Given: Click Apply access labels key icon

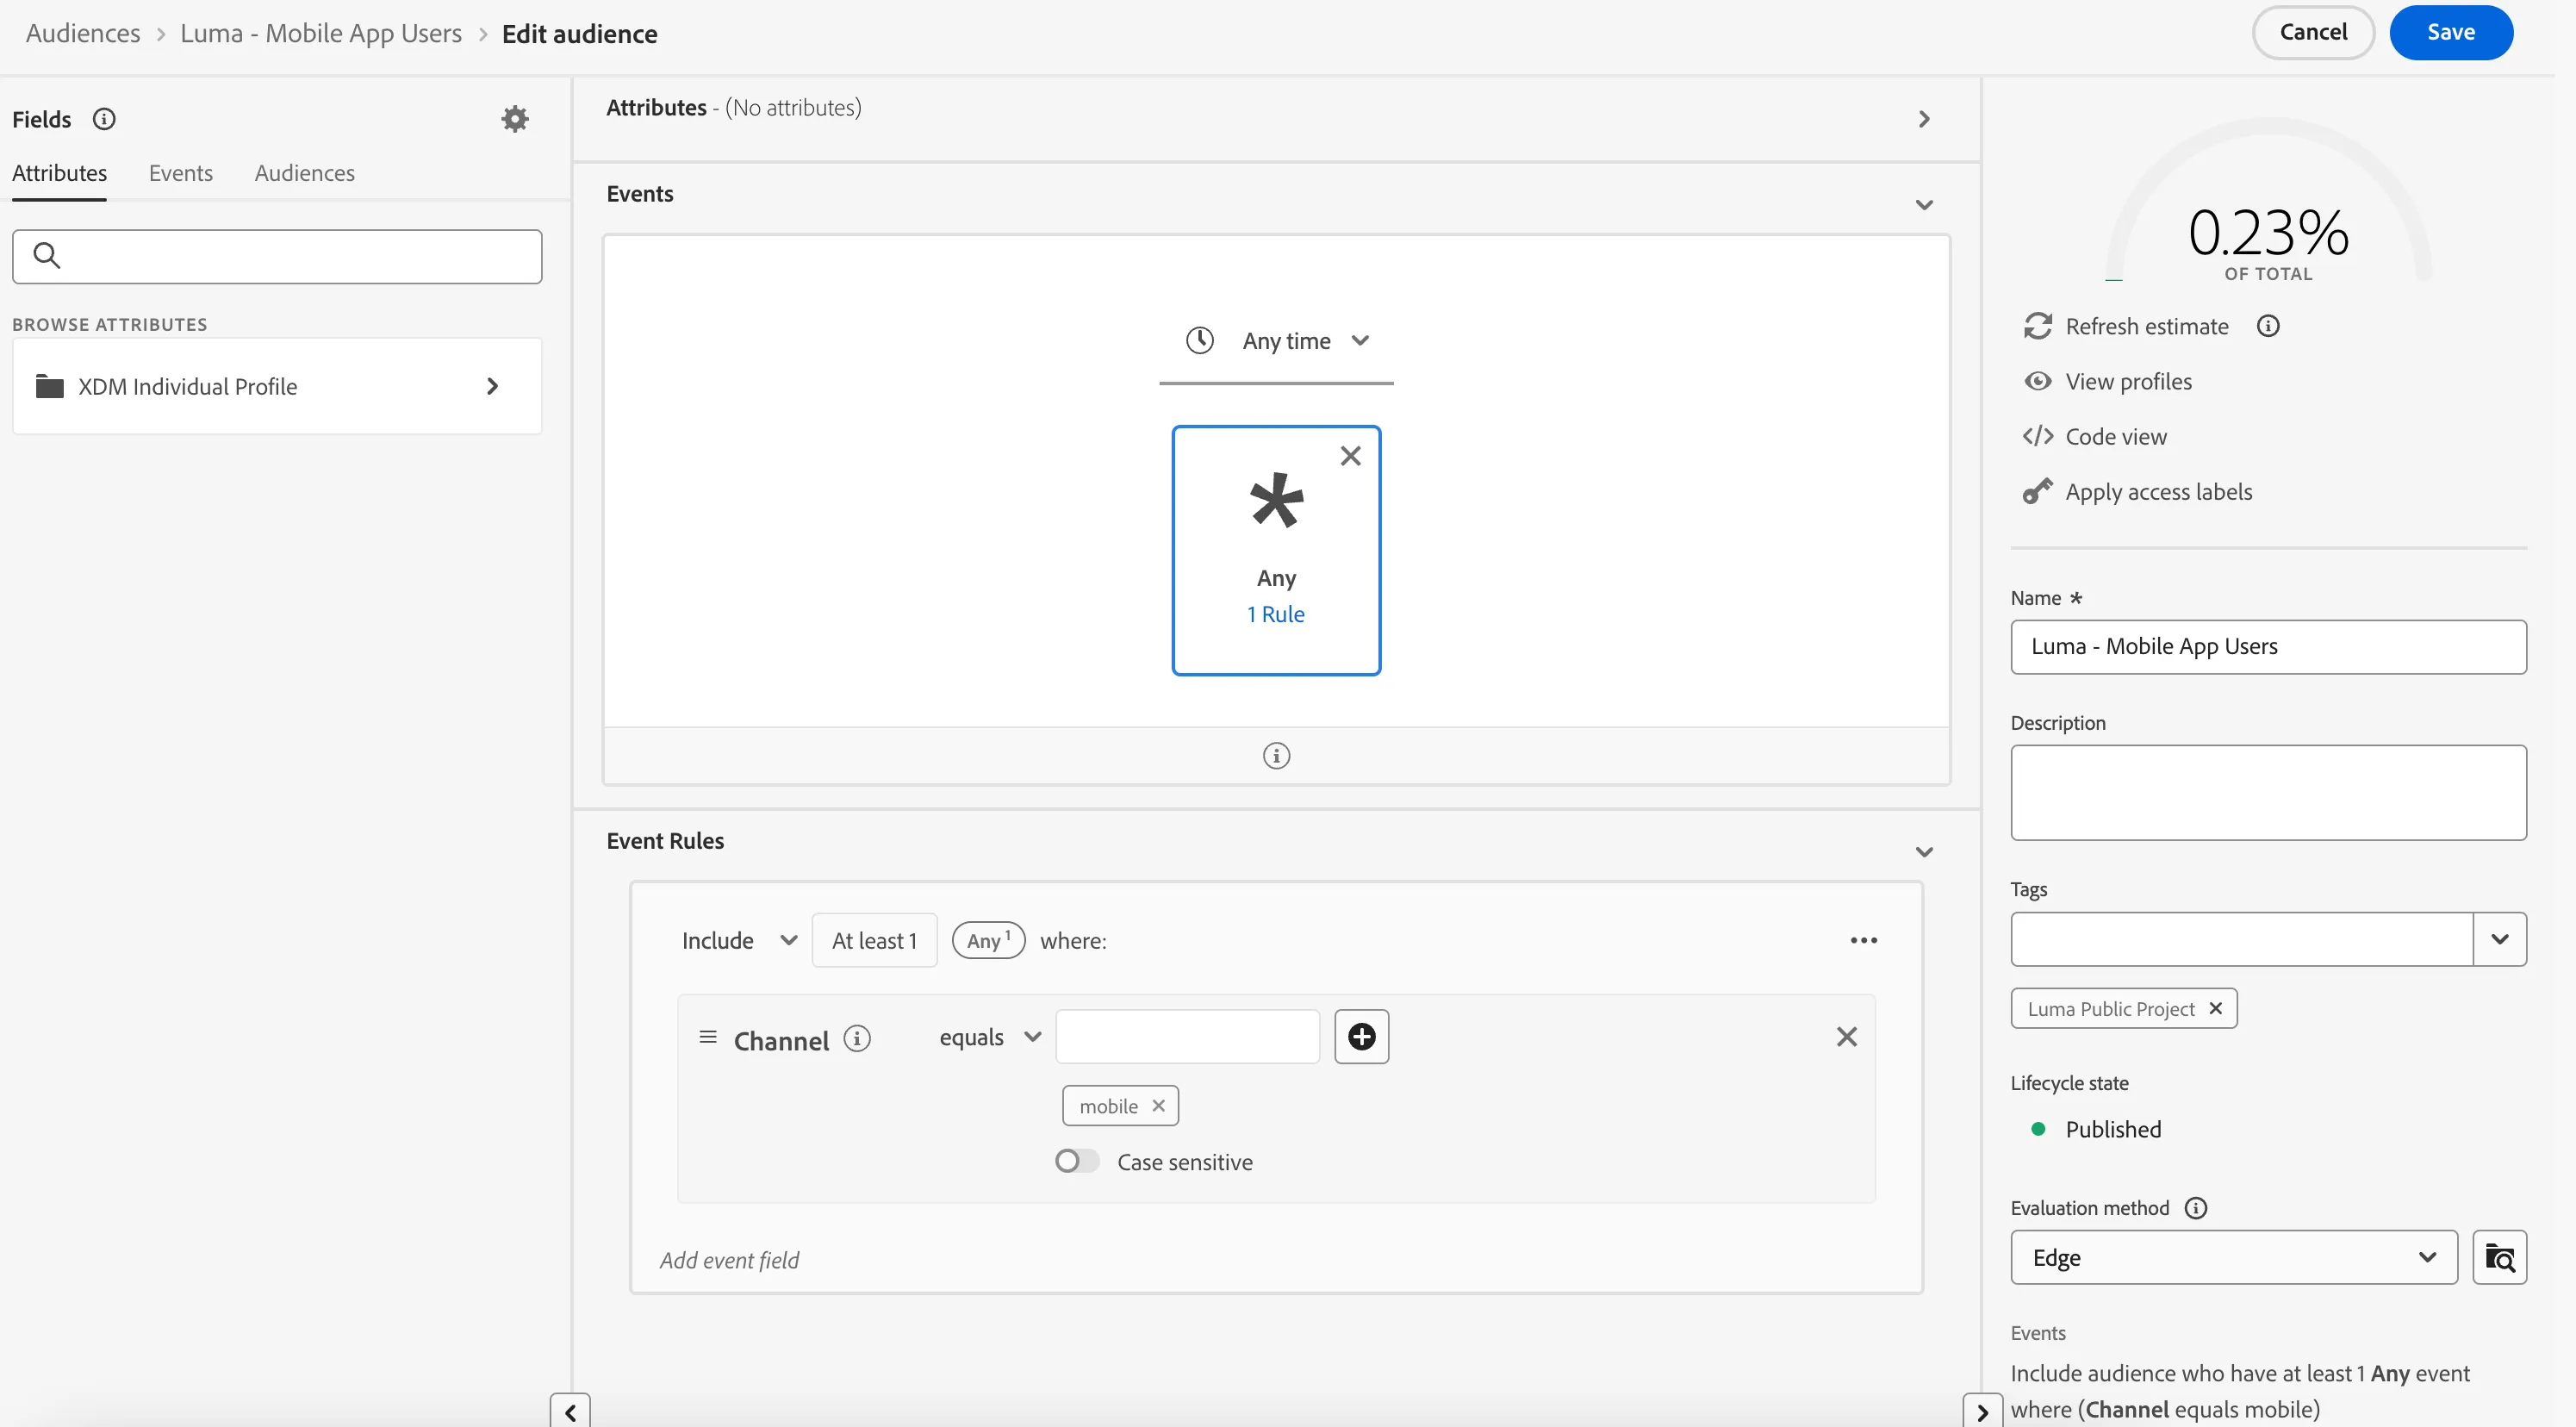Looking at the screenshot, I should tap(2037, 491).
